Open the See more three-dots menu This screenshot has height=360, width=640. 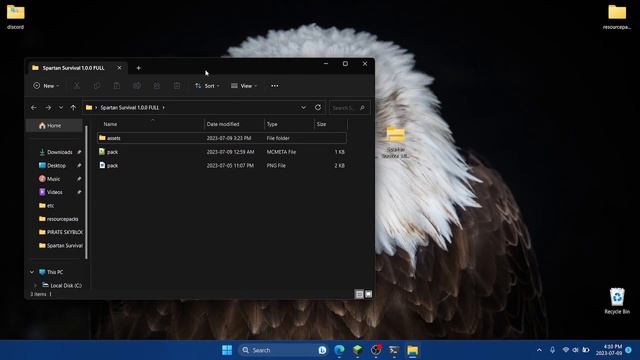[275, 86]
